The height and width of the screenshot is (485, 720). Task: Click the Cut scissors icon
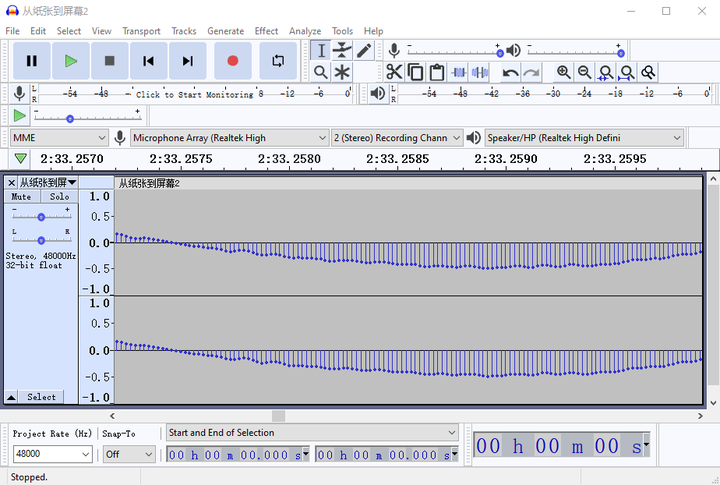click(394, 72)
